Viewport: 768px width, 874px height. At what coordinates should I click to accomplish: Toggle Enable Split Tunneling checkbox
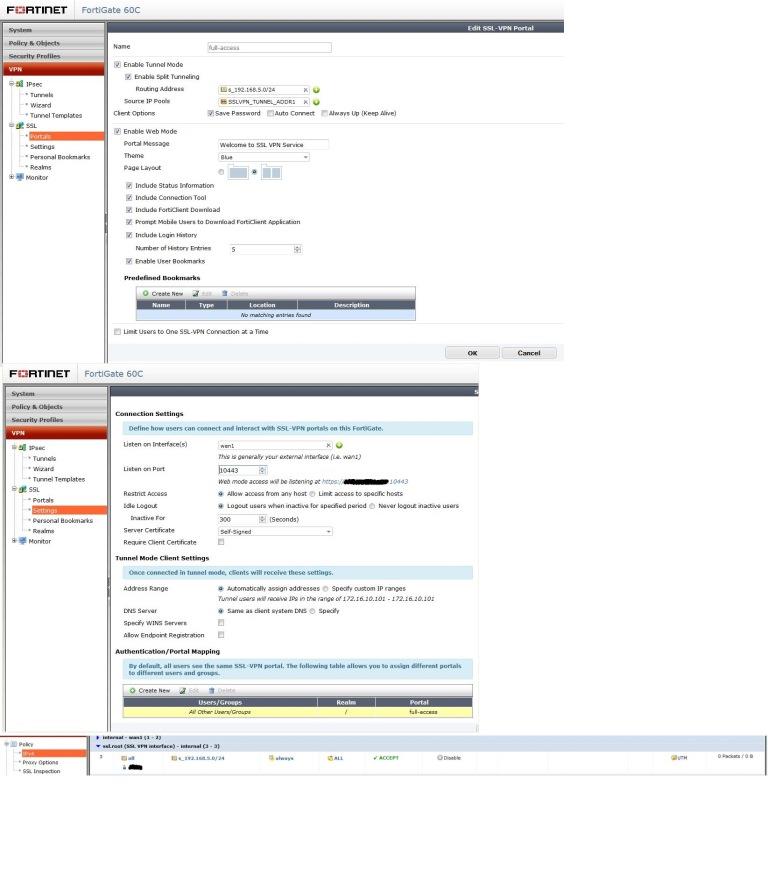(x=128, y=77)
